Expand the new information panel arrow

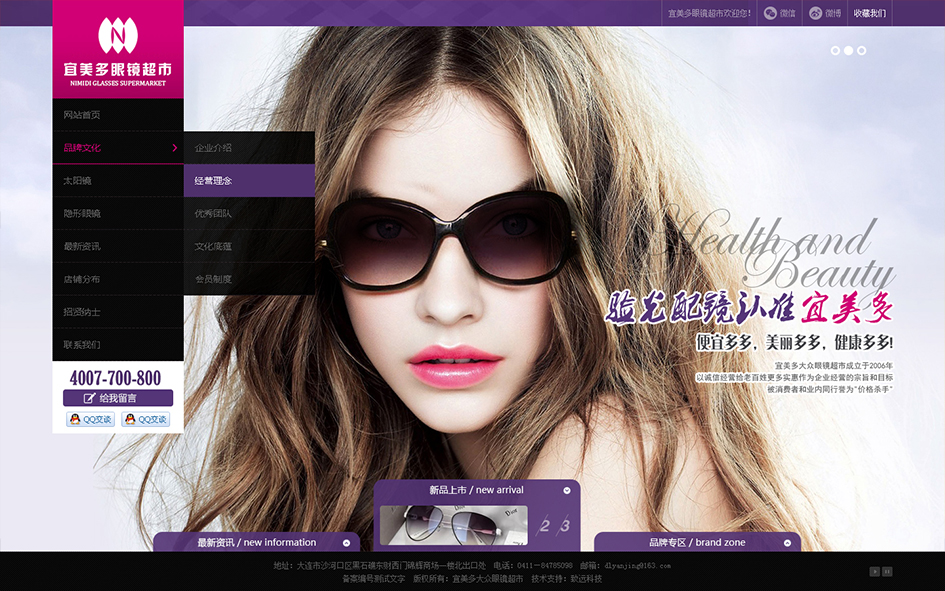tap(346, 543)
